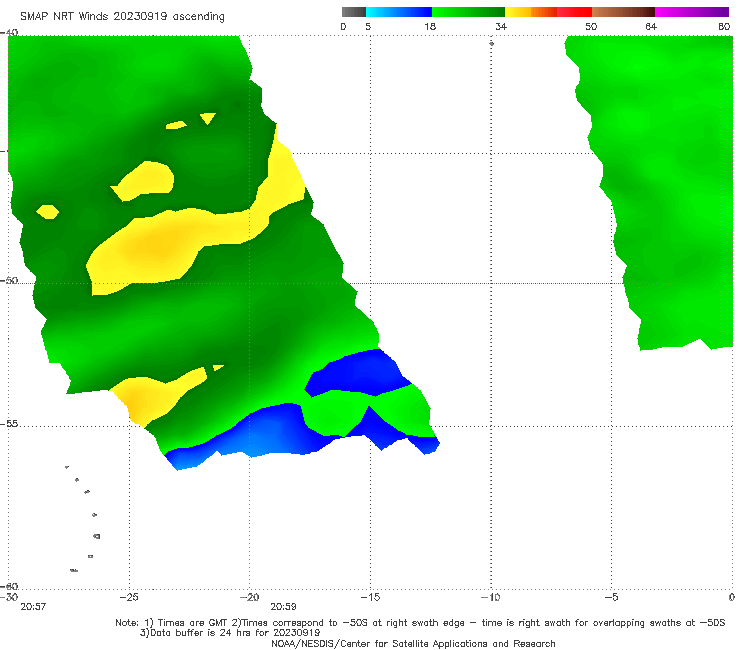Click the note "3)Data buffer is 24 hrs for 20230919"
This screenshot has height=650, width=740.
click(x=230, y=633)
